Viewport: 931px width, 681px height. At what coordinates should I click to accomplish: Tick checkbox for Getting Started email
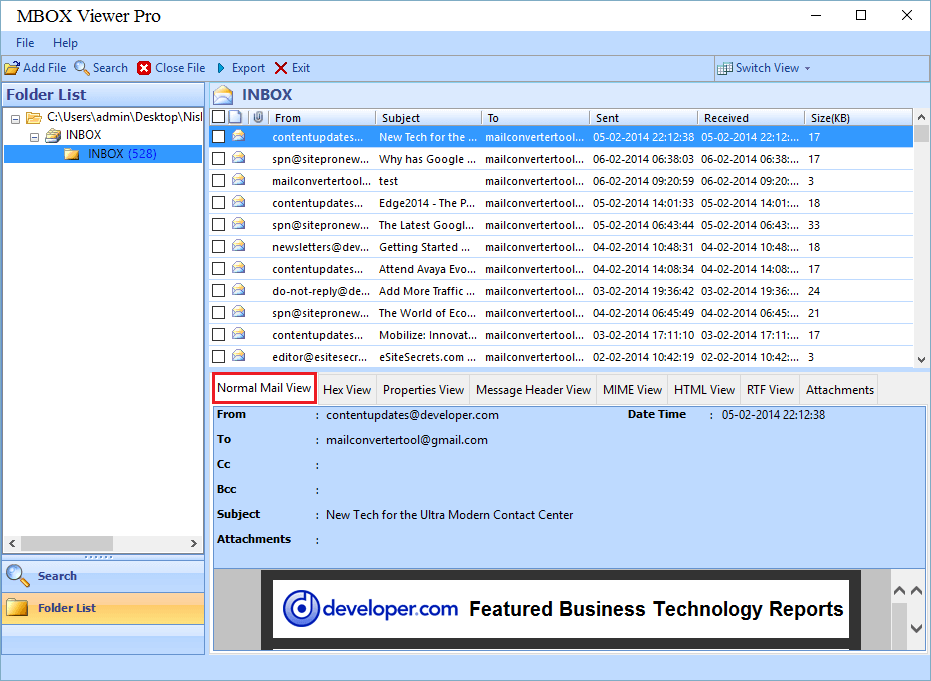(218, 247)
